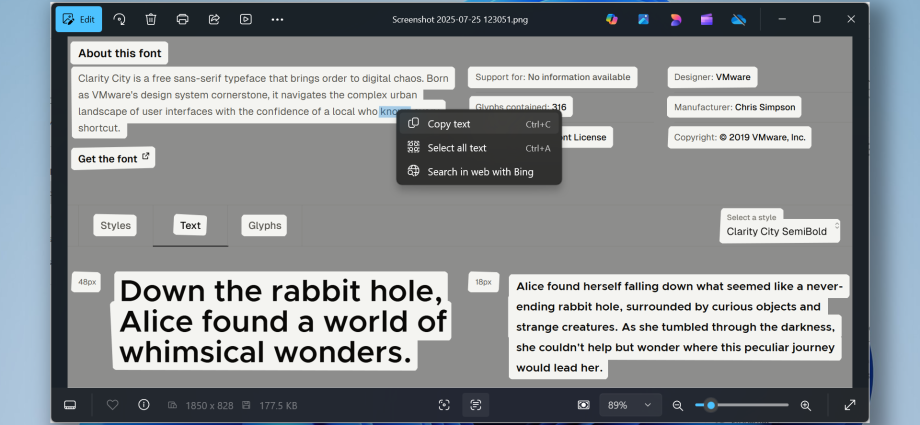Screen dimensions: 920x425
Task: Click the line 'would lead her.'
Action: [x=559, y=368]
